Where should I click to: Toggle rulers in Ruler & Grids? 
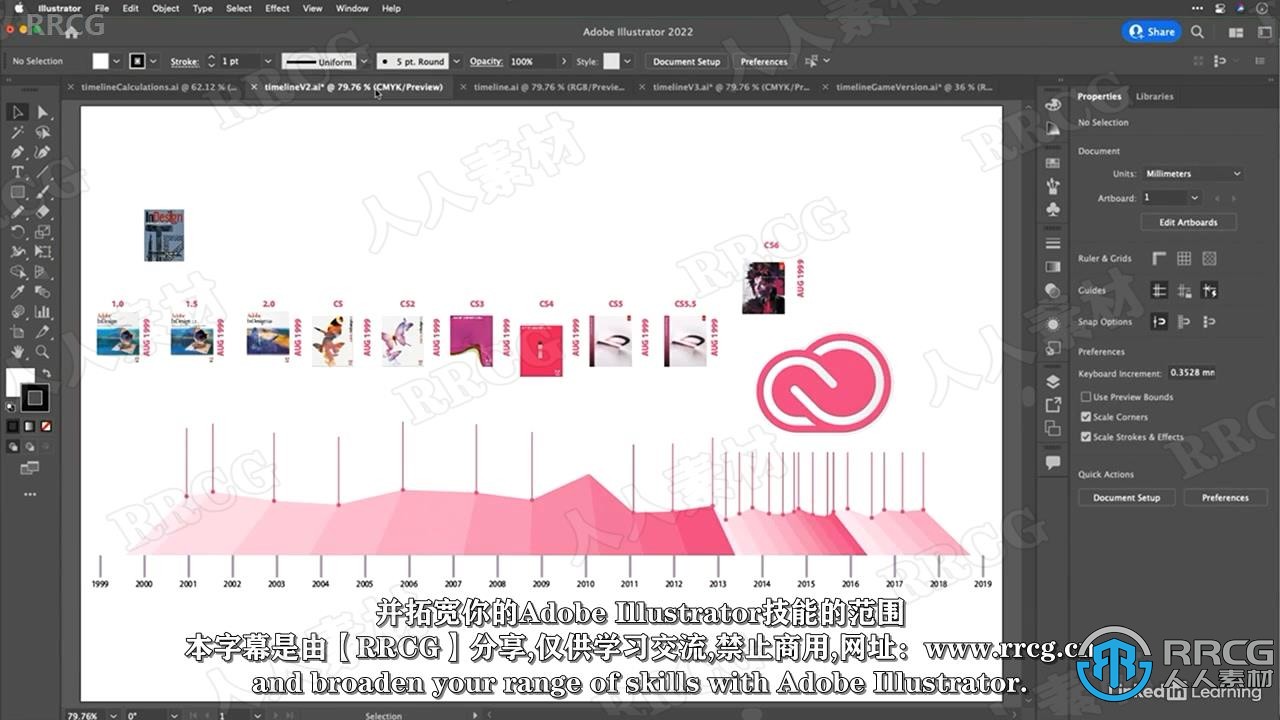pos(1159,258)
